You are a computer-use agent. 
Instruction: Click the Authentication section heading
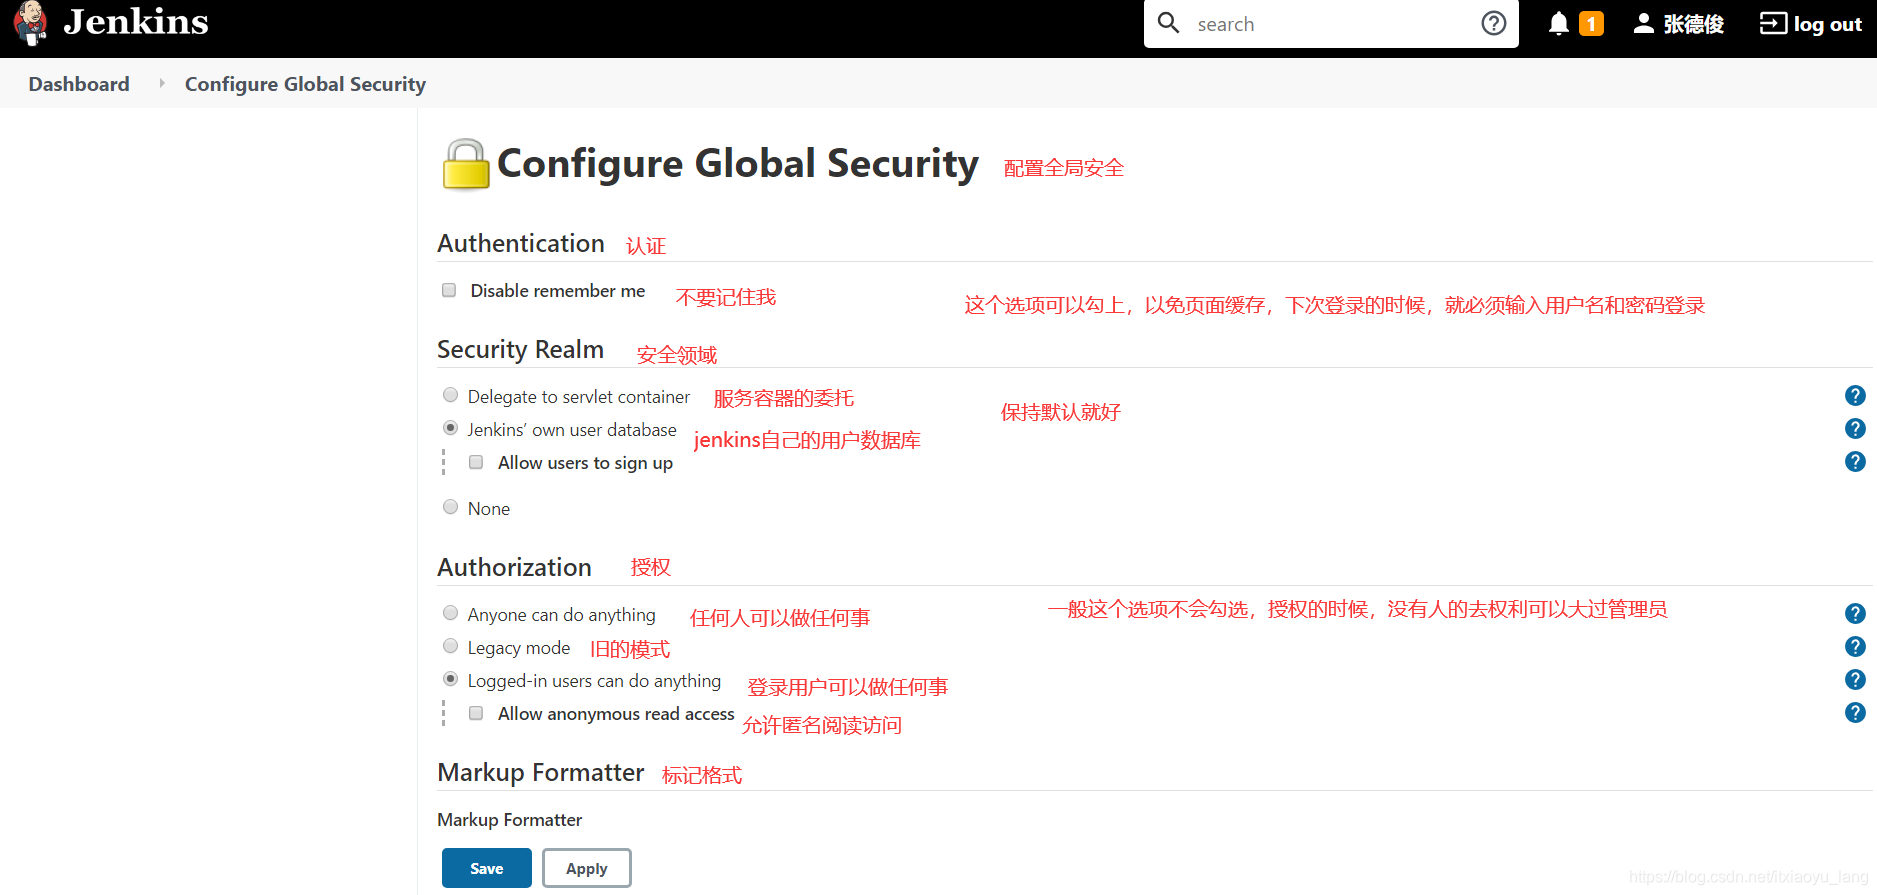pyautogui.click(x=521, y=243)
